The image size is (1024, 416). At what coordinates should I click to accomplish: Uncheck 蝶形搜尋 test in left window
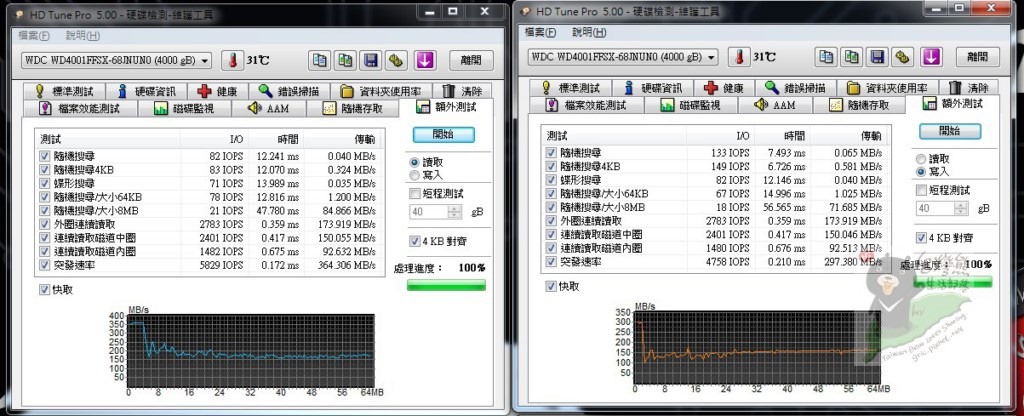(44, 184)
